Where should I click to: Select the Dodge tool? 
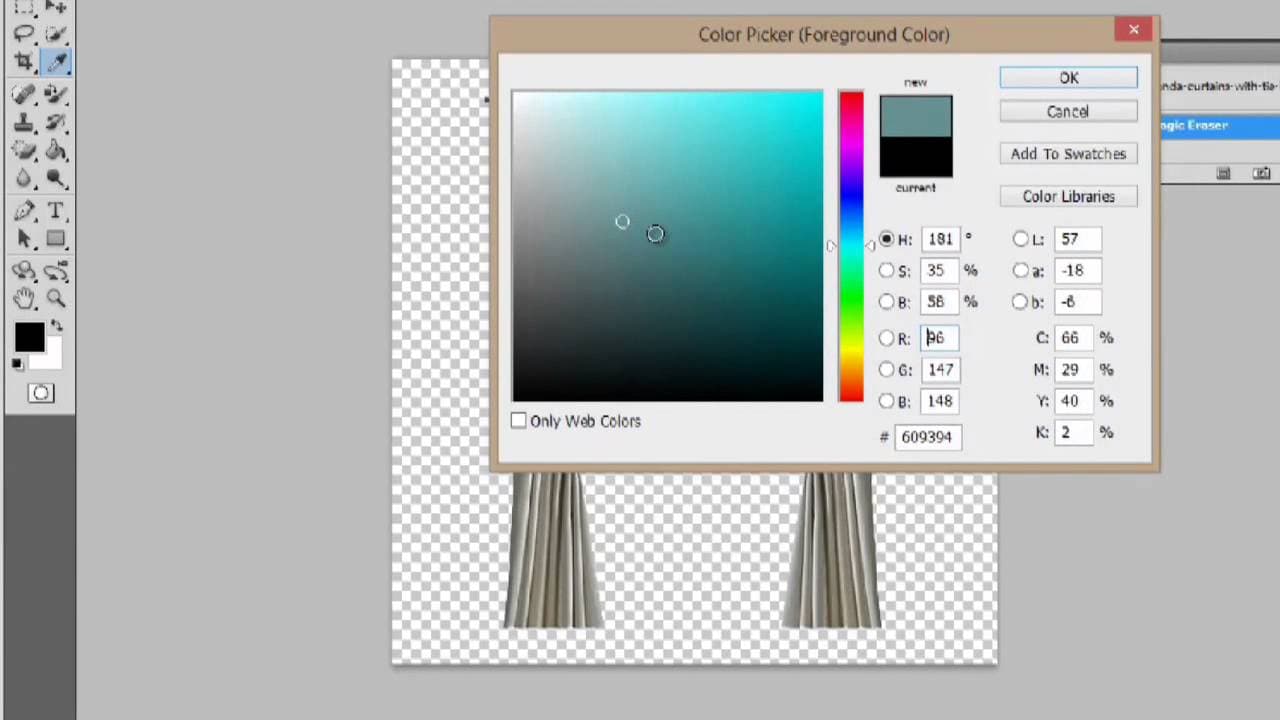pos(56,179)
